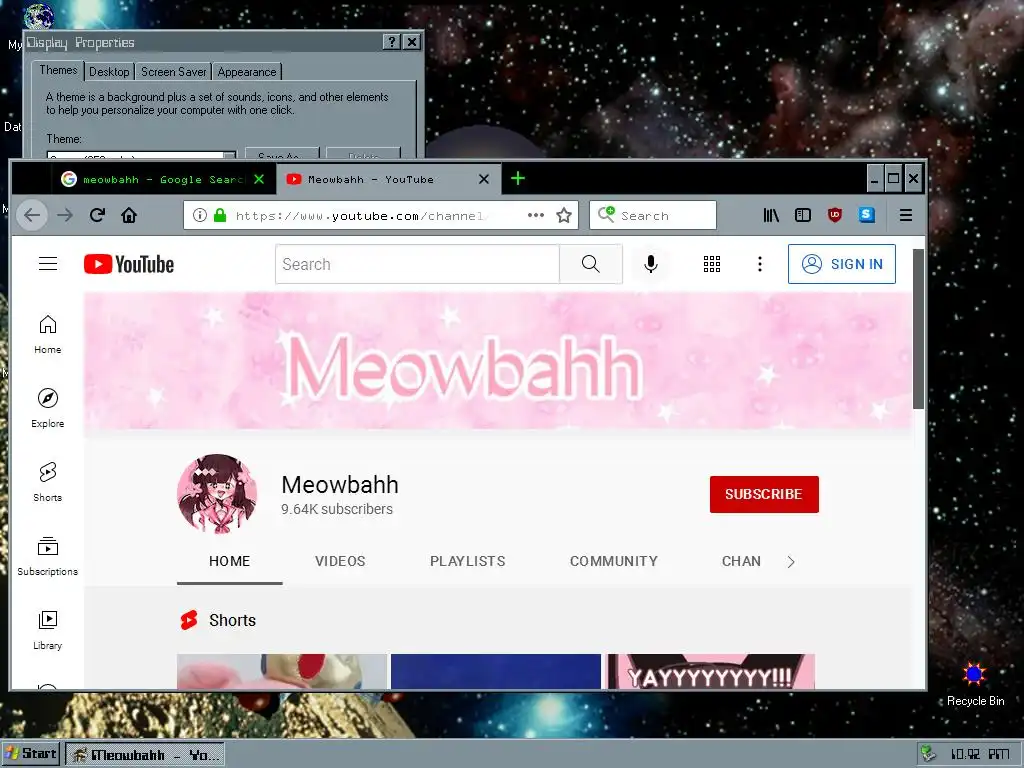Click the browser toolbar Search box
This screenshot has height=768, width=1024.
pos(652,216)
